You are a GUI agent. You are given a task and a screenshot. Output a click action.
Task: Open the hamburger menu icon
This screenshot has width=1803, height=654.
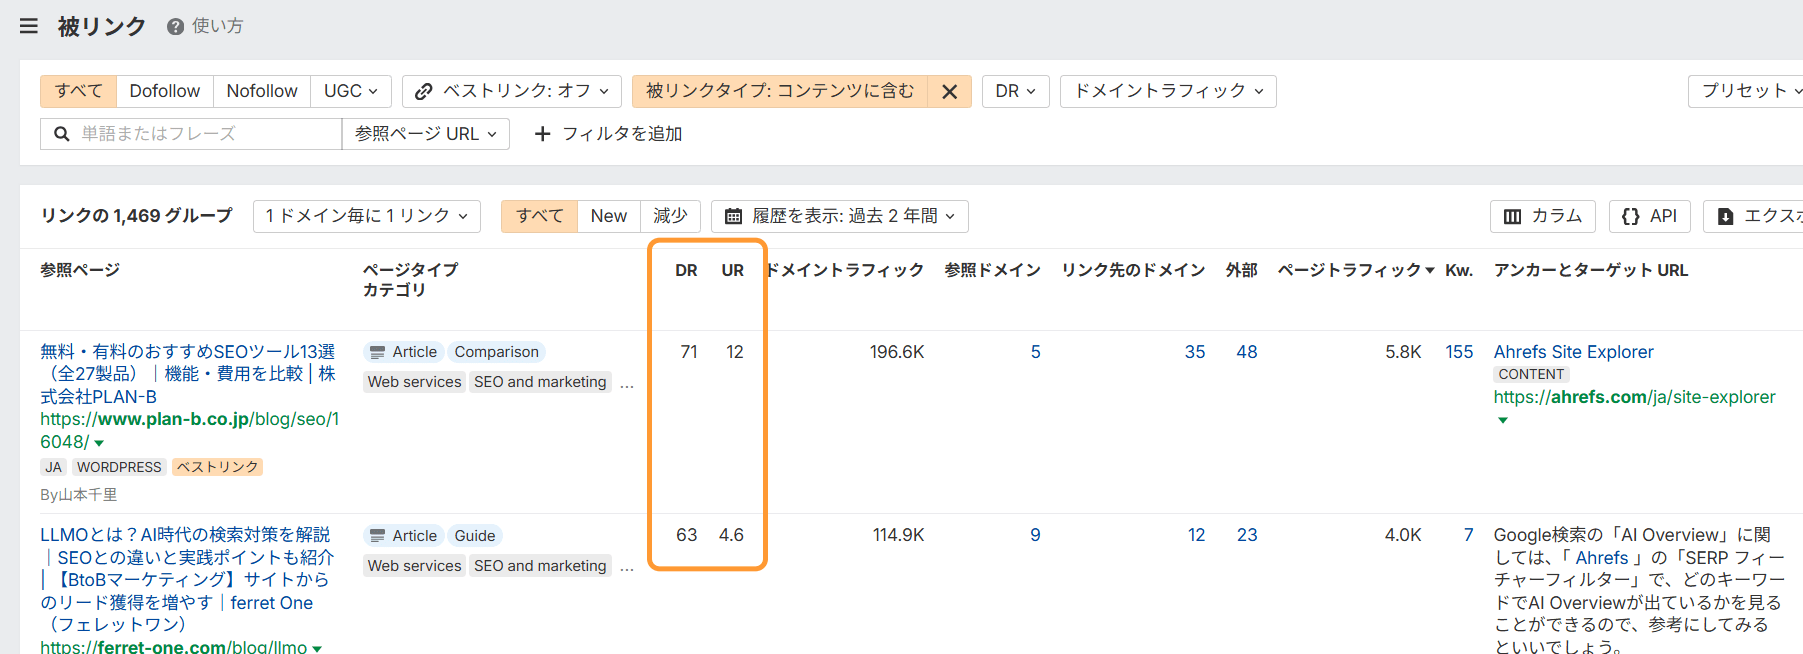tap(29, 26)
